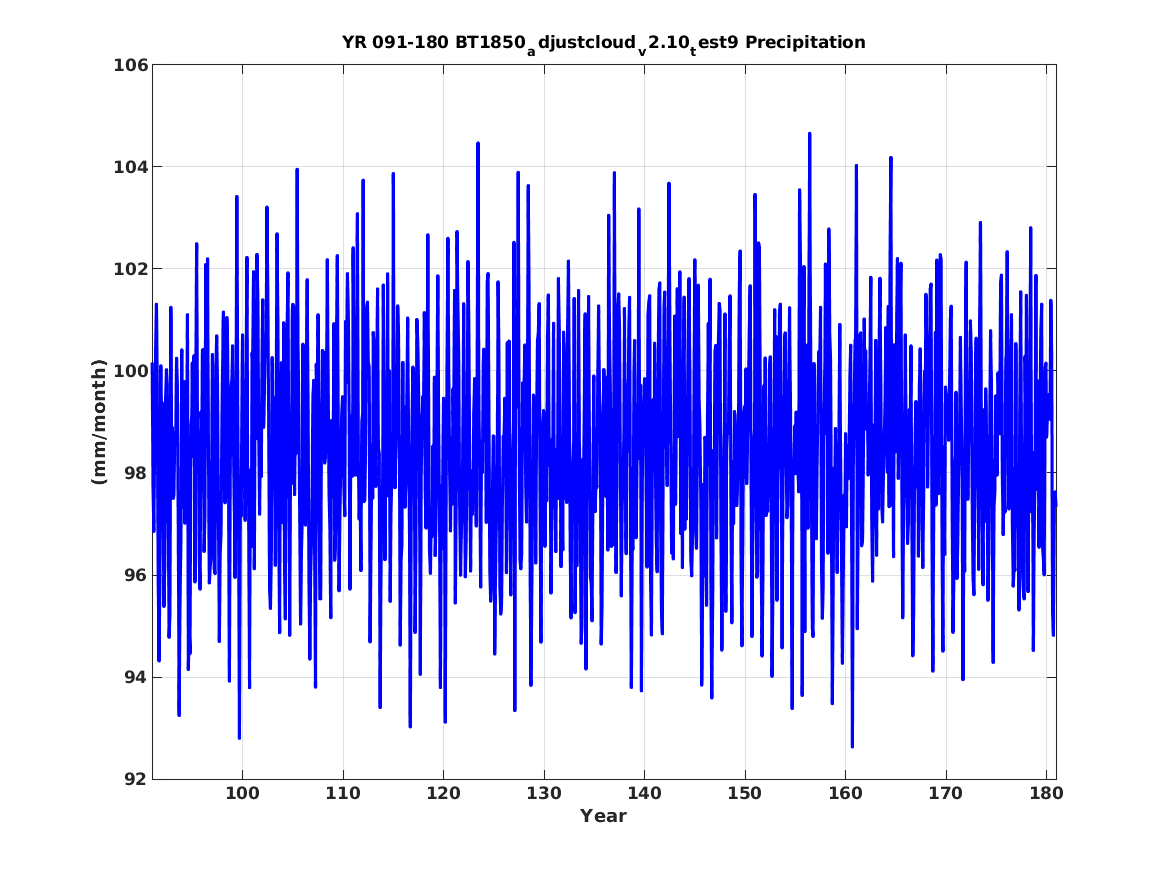Click y-axis tick label 106
This screenshot has width=1167, height=875.
coord(130,65)
